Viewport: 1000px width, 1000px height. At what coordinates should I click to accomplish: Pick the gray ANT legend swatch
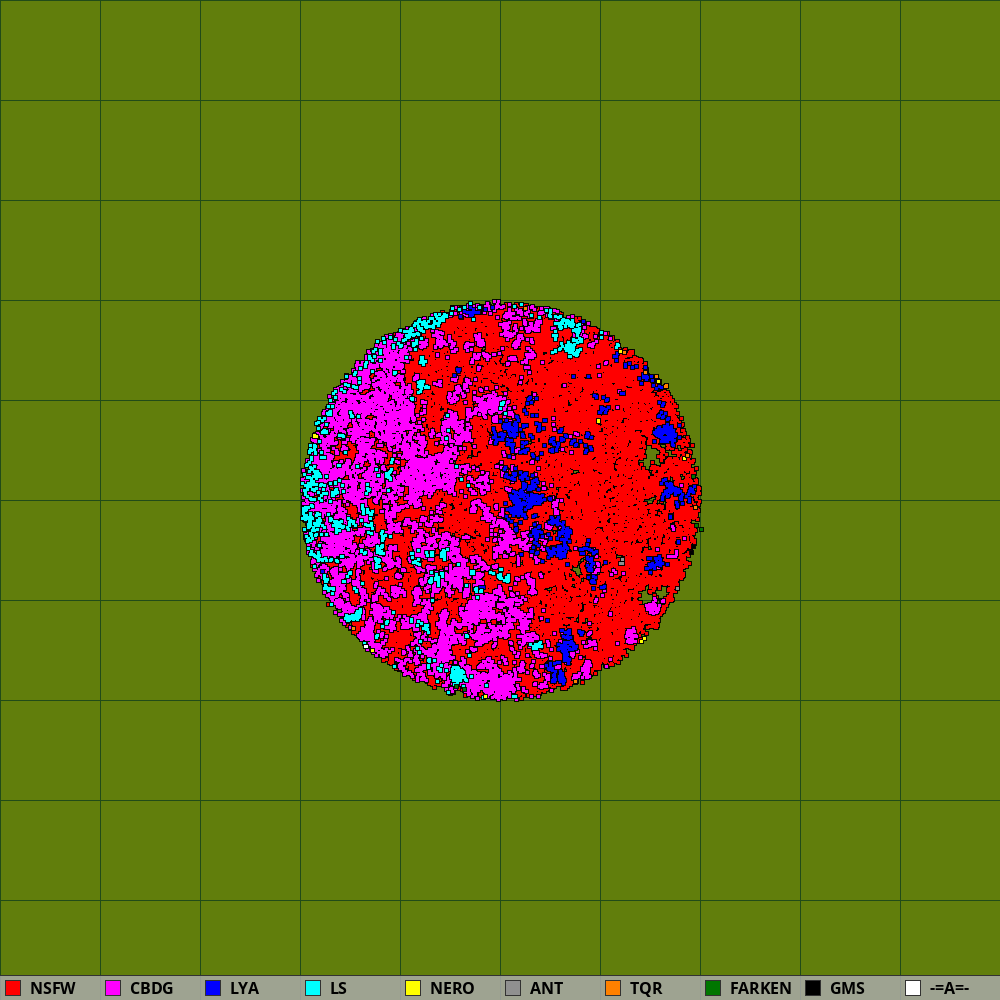pyautogui.click(x=513, y=988)
